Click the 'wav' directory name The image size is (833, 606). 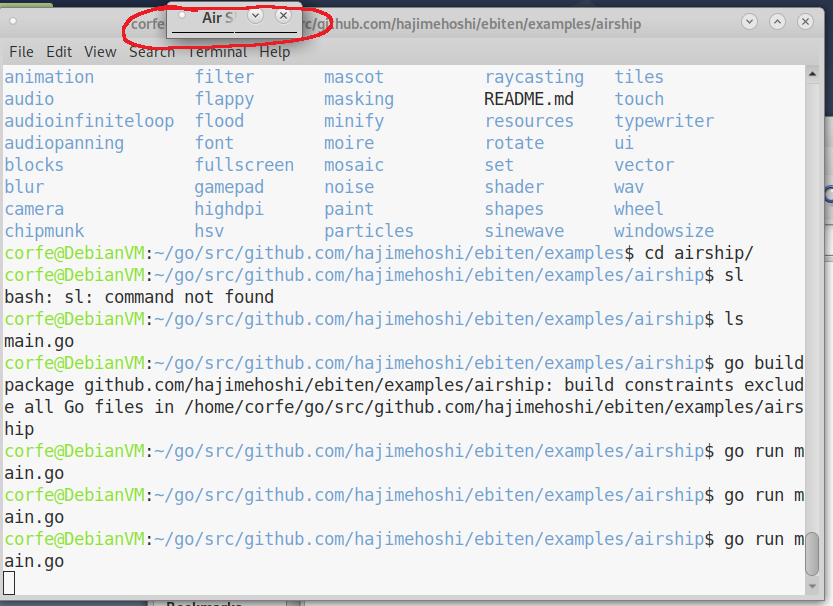[x=629, y=187]
